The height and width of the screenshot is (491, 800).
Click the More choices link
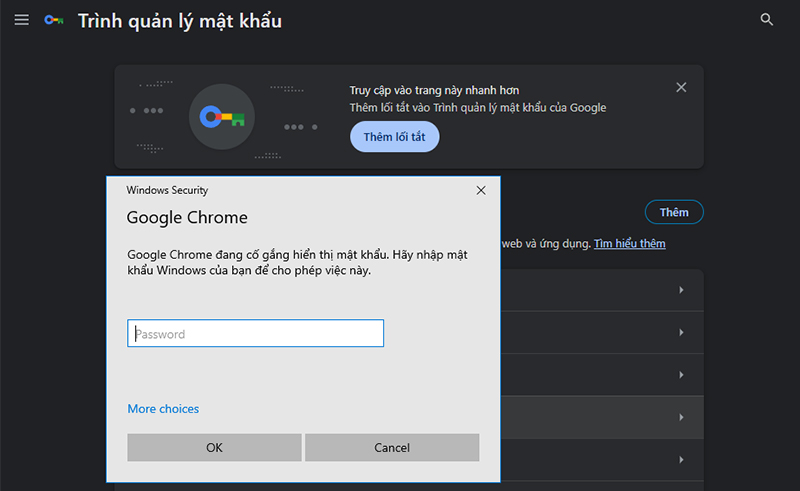163,409
